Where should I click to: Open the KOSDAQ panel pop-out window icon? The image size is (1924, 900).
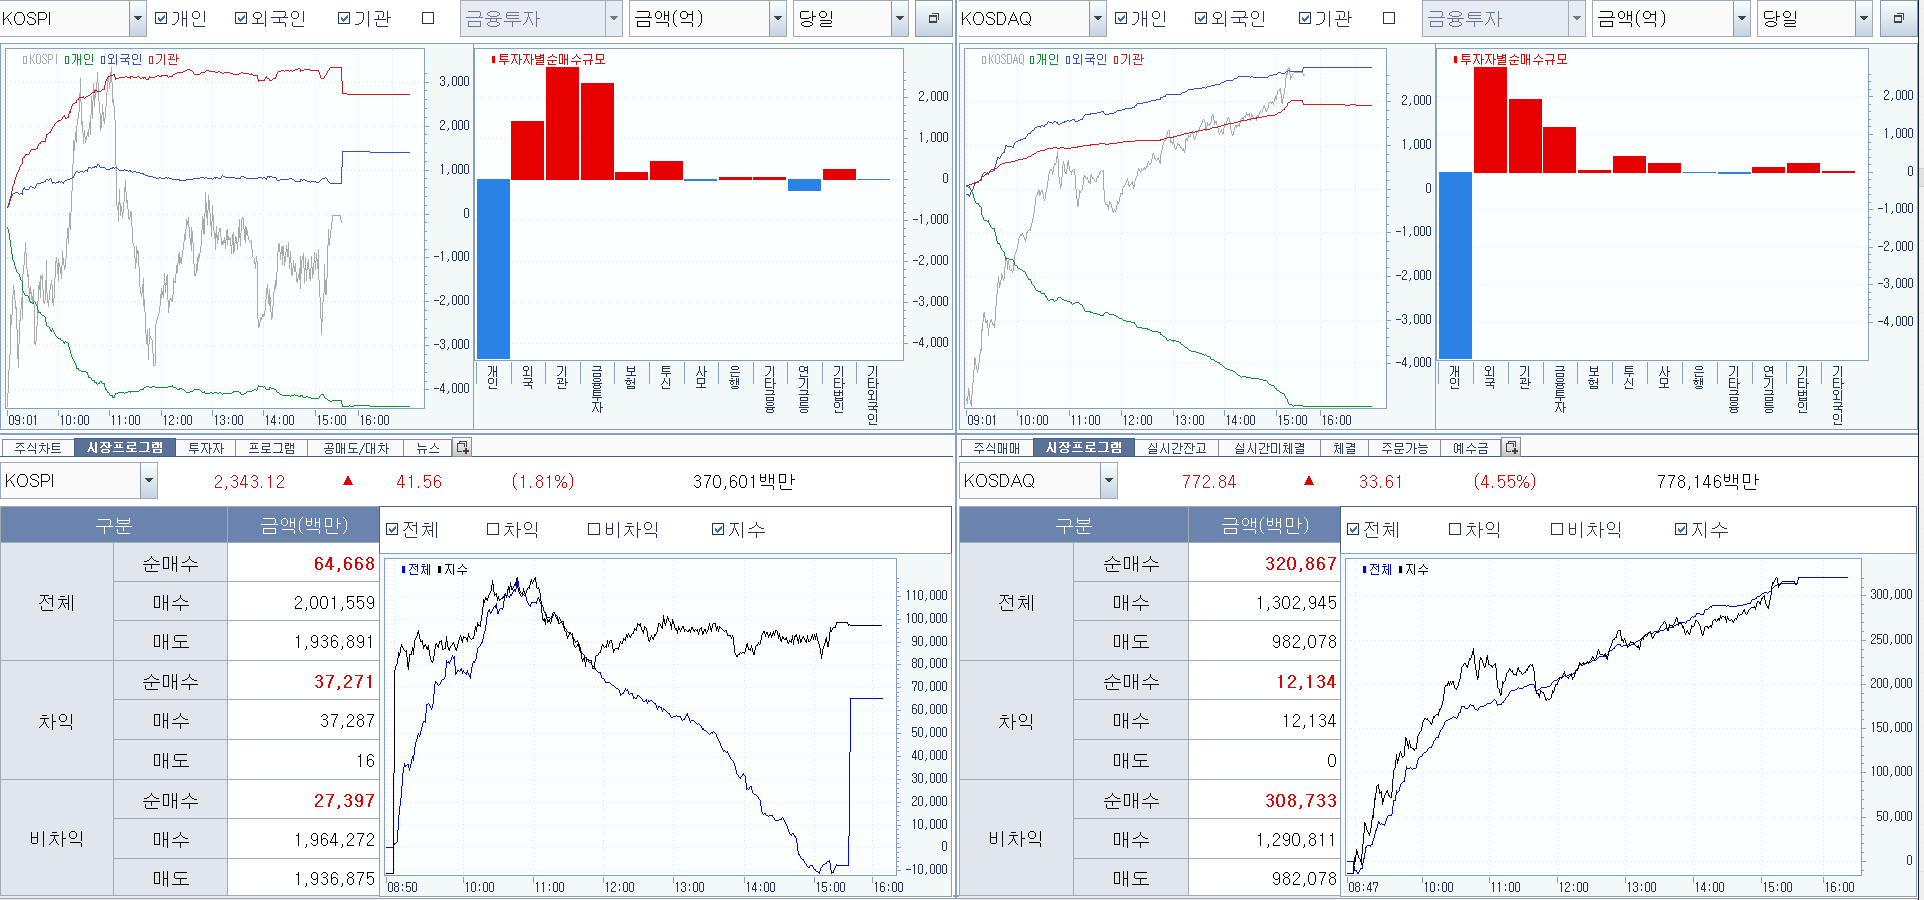1898,18
